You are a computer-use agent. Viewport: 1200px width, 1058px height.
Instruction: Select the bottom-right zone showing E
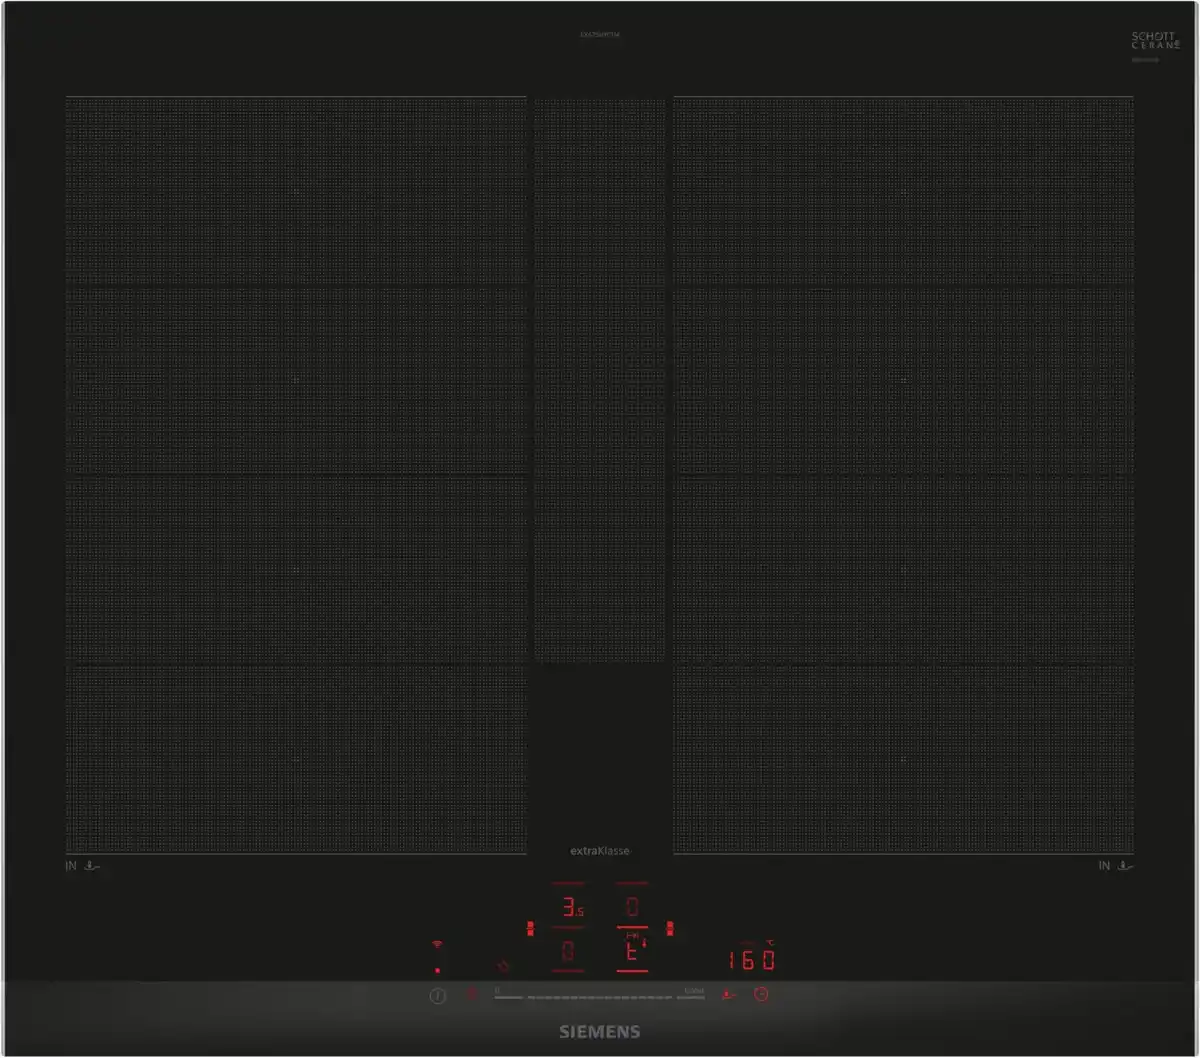coord(632,950)
